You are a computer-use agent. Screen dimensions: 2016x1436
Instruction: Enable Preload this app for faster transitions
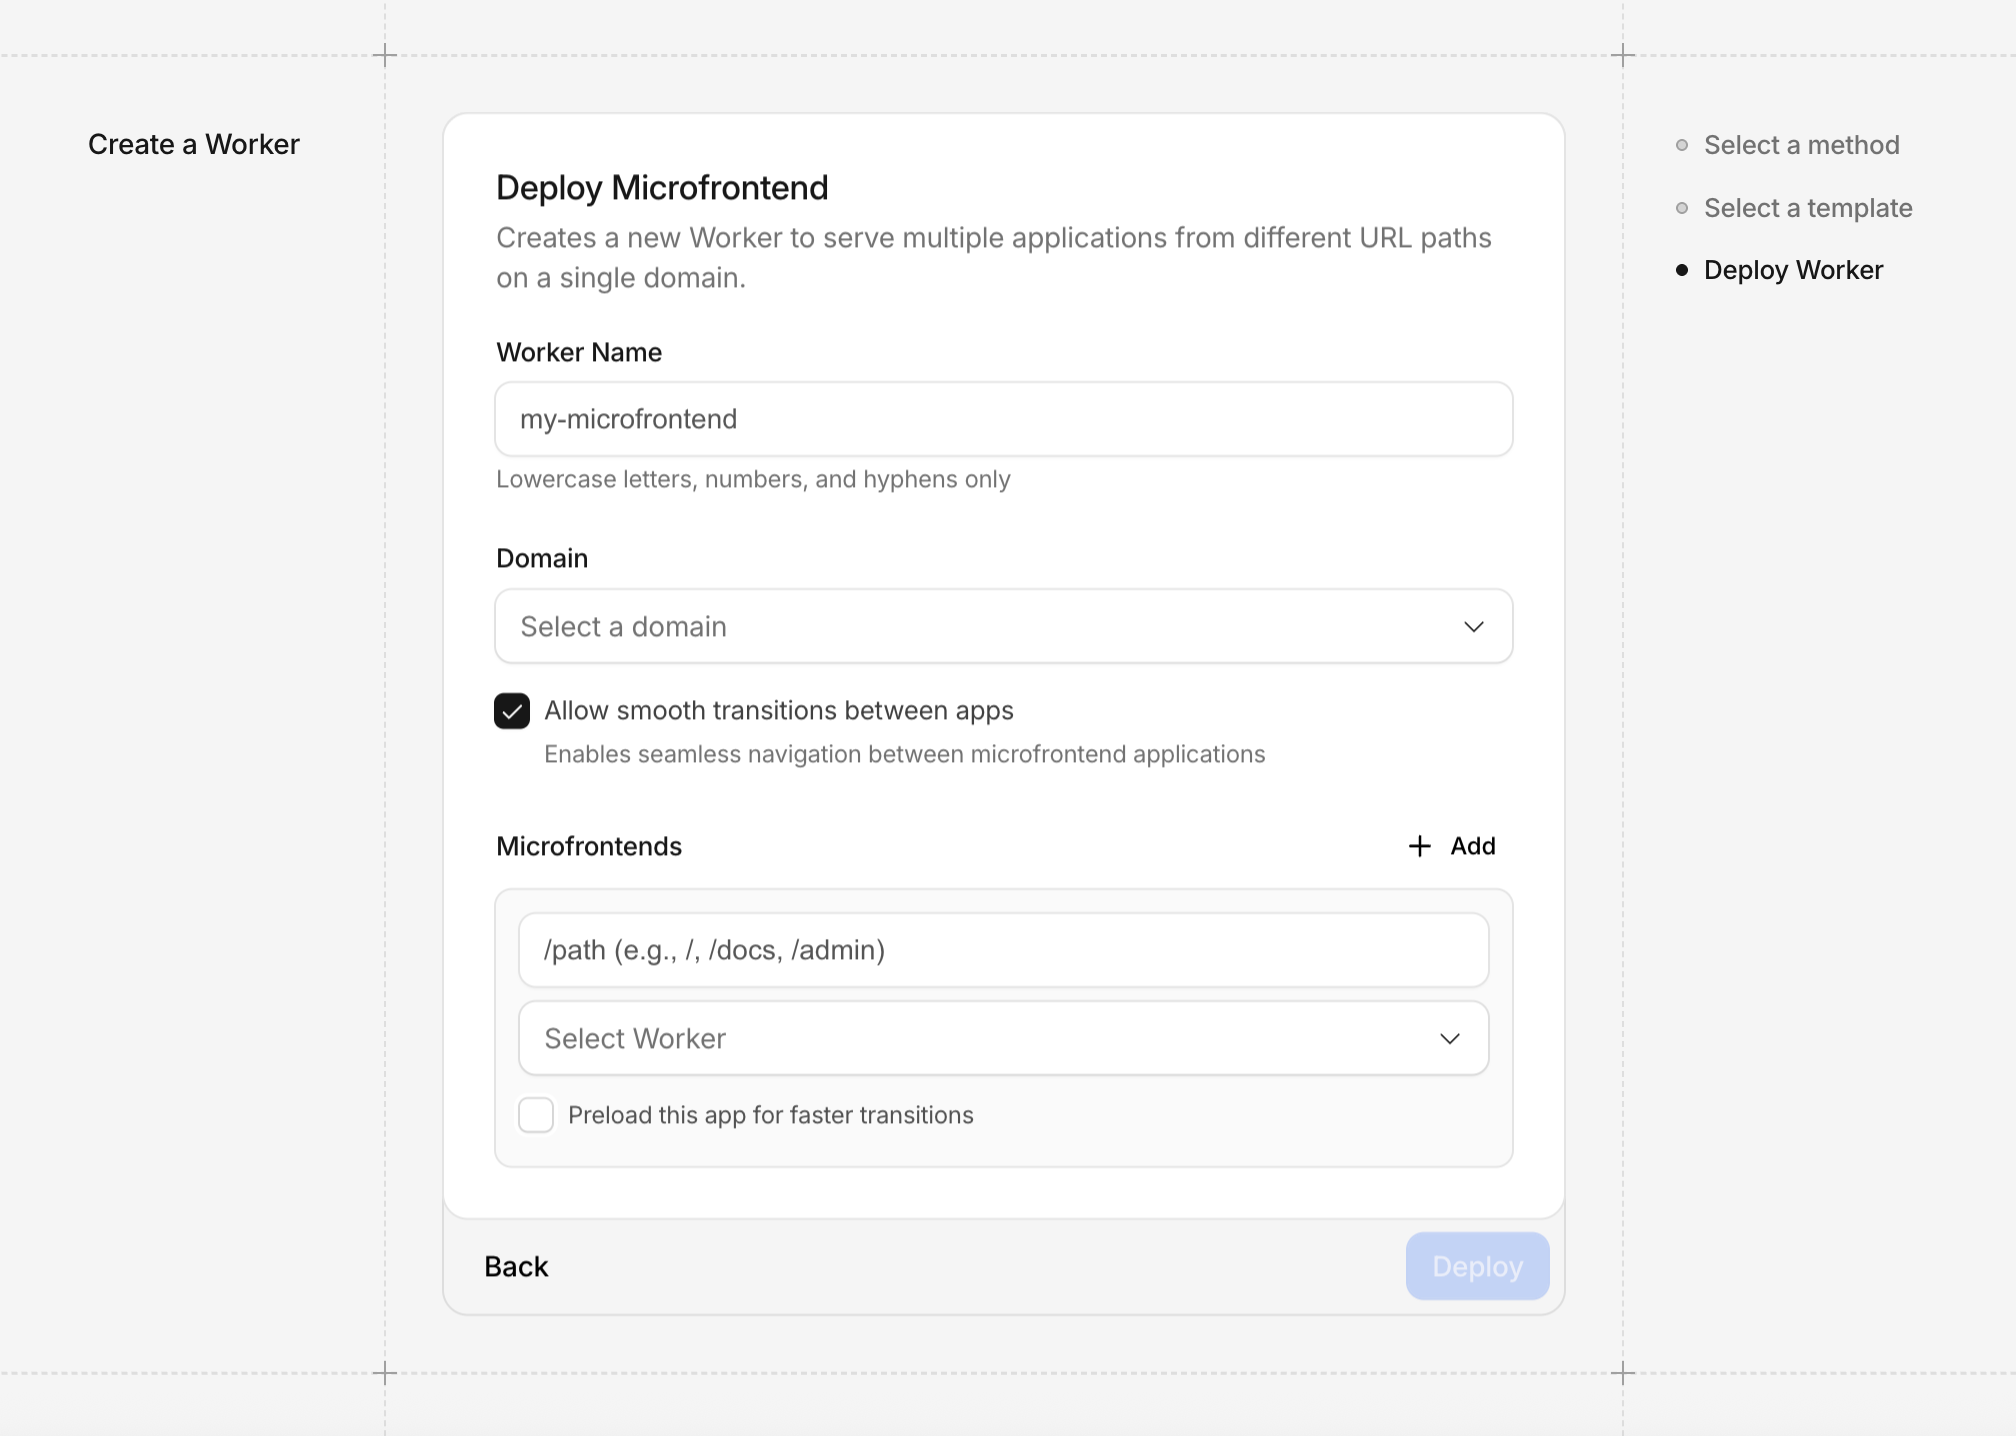(536, 1115)
